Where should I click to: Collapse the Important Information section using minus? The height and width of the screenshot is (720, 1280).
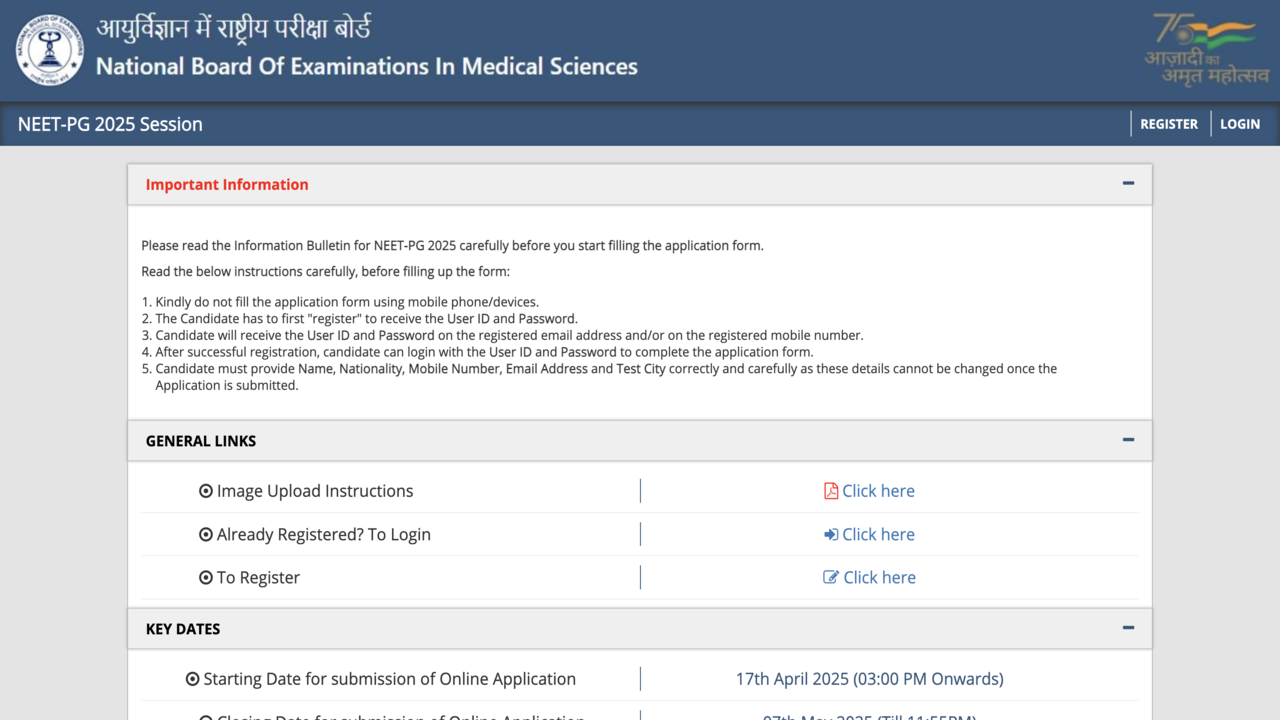click(1128, 184)
